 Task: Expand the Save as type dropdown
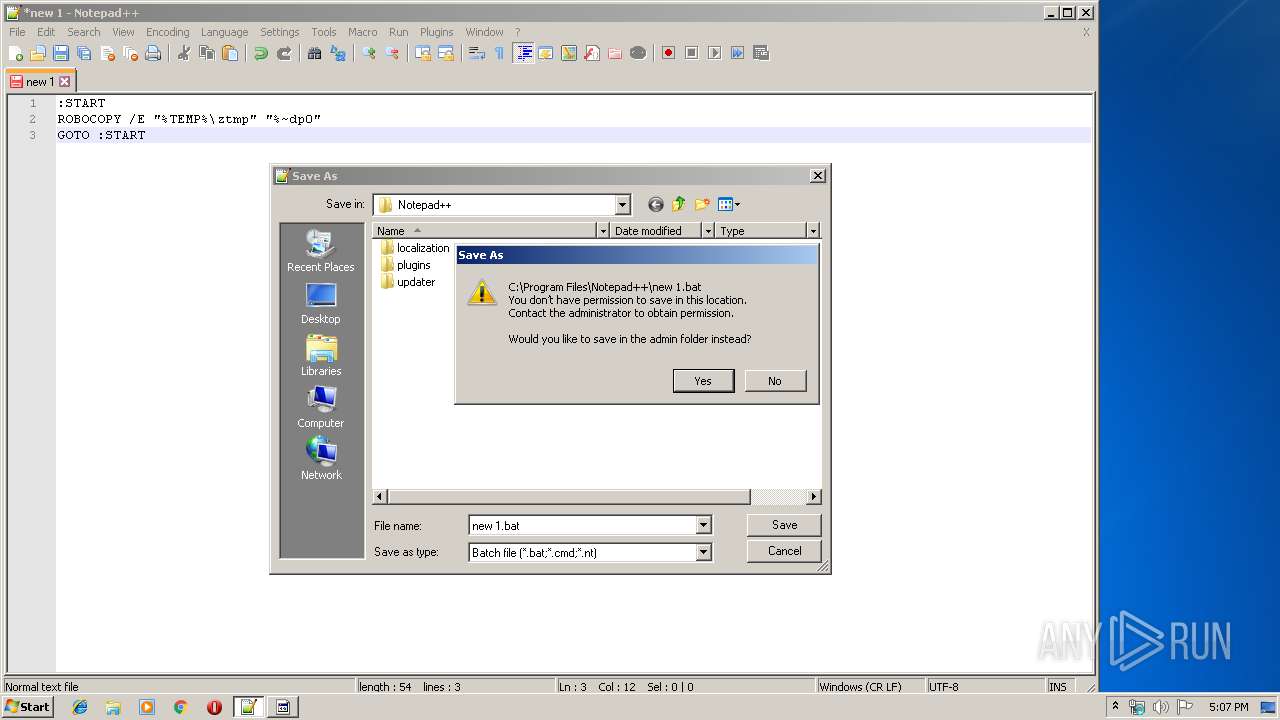pyautogui.click(x=703, y=552)
